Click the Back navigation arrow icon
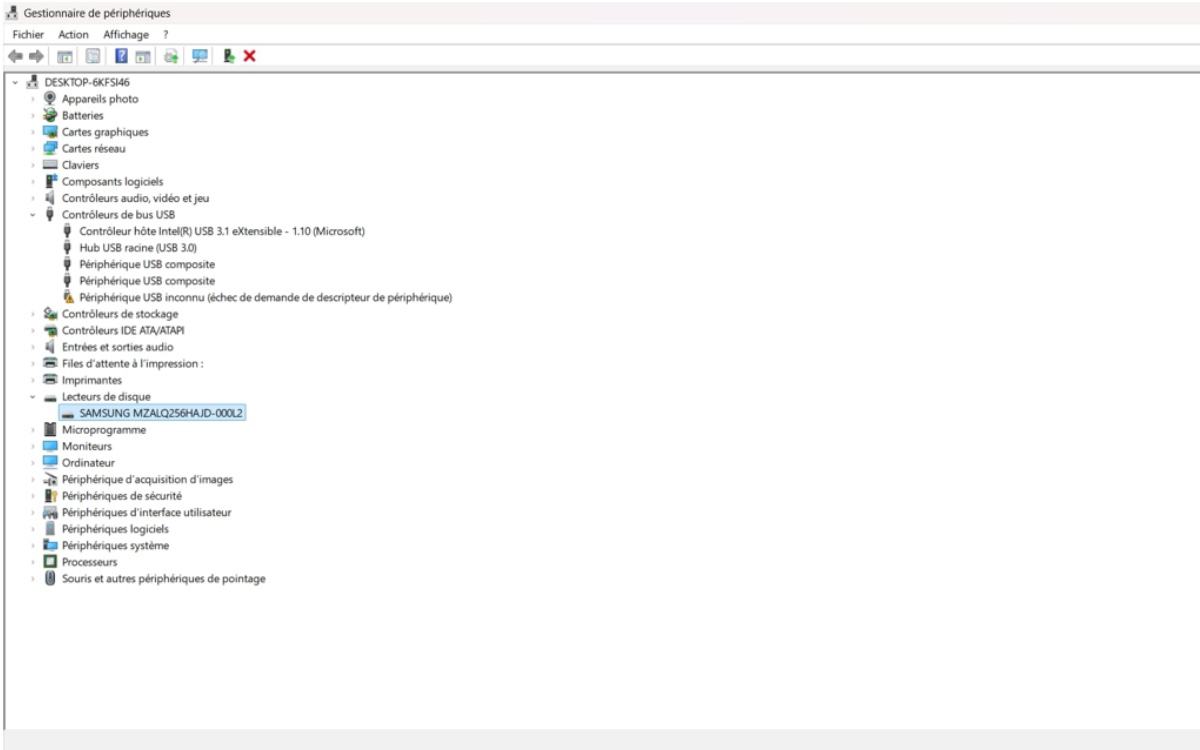Screen dimensions: 1200x750 [x=14, y=55]
